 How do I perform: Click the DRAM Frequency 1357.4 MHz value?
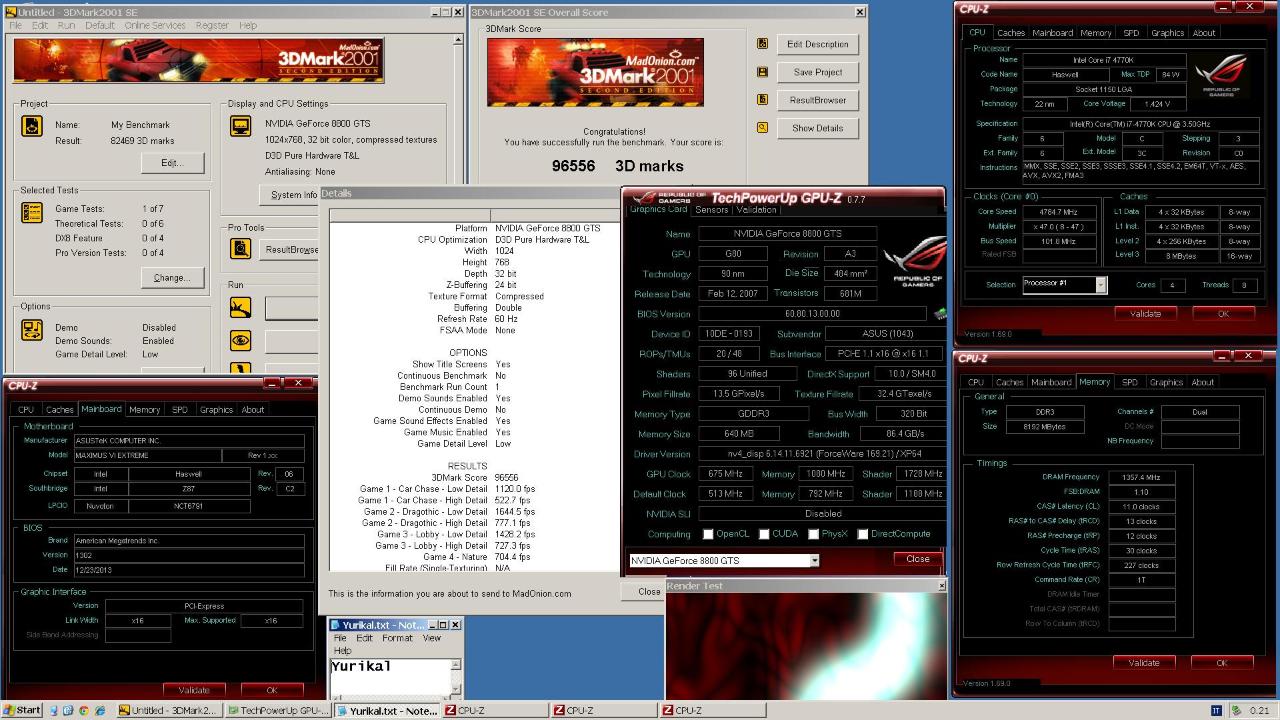tap(1141, 477)
